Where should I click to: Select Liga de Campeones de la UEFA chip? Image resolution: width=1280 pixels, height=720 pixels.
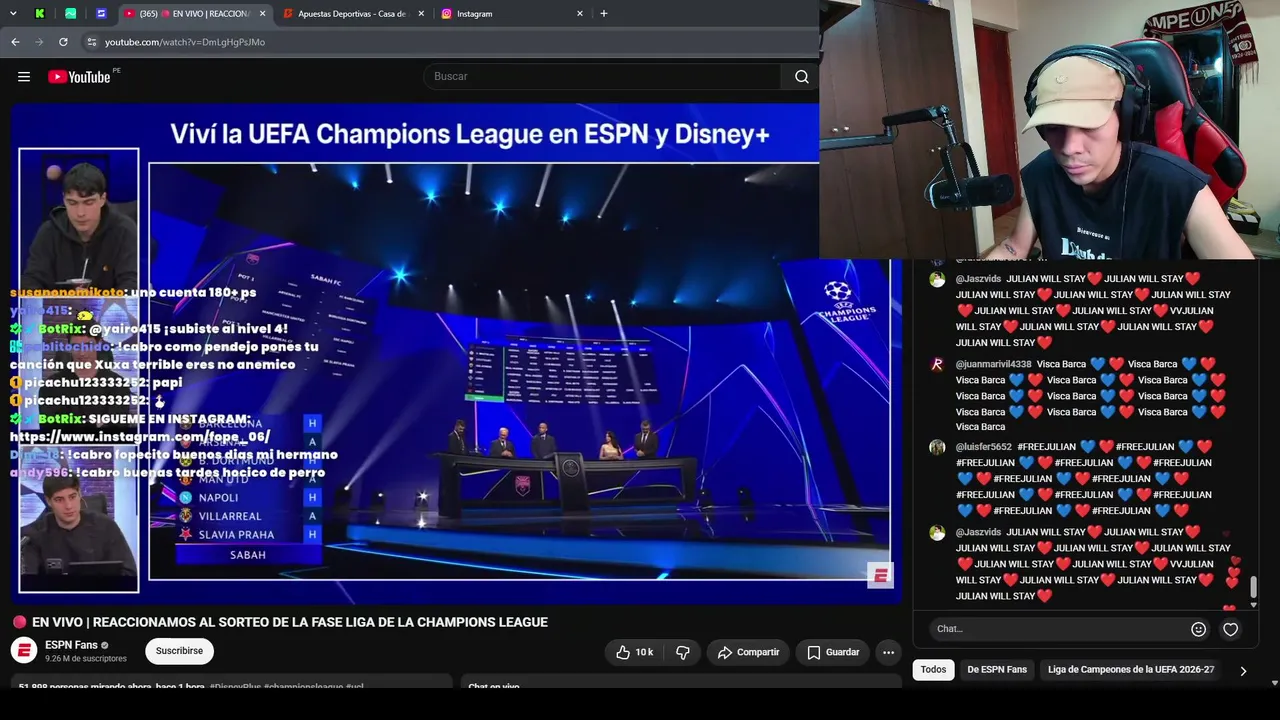coord(1131,670)
